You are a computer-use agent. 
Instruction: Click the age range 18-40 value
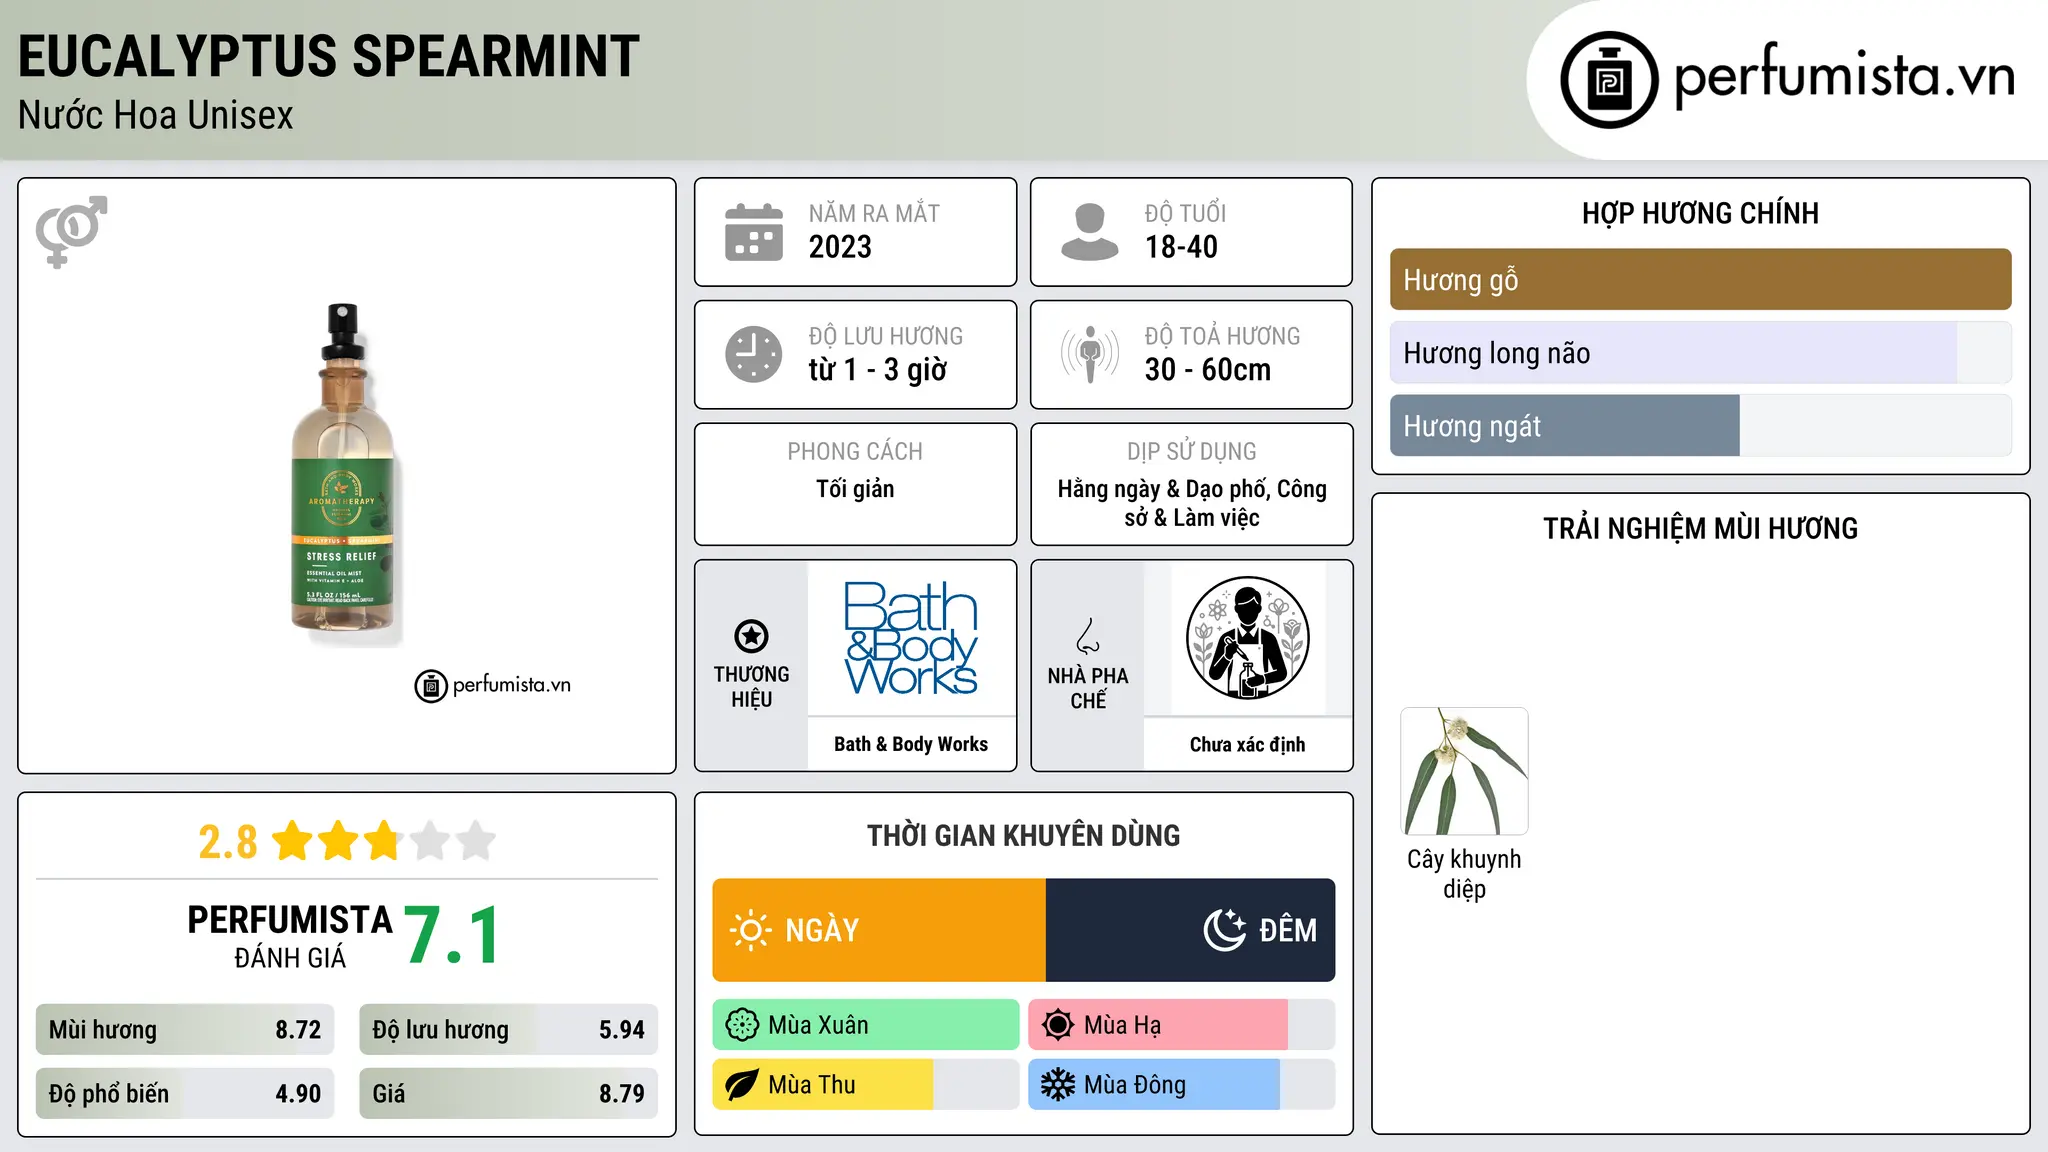click(x=1181, y=247)
